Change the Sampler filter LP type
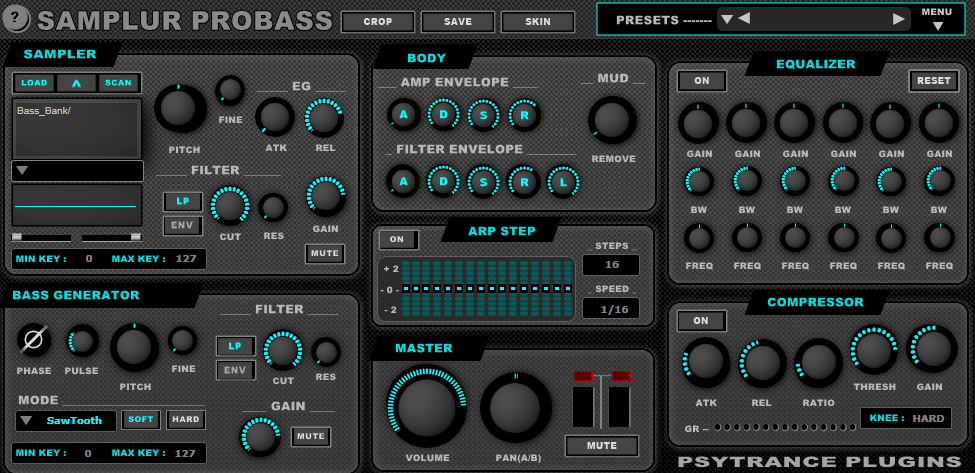 tap(183, 201)
